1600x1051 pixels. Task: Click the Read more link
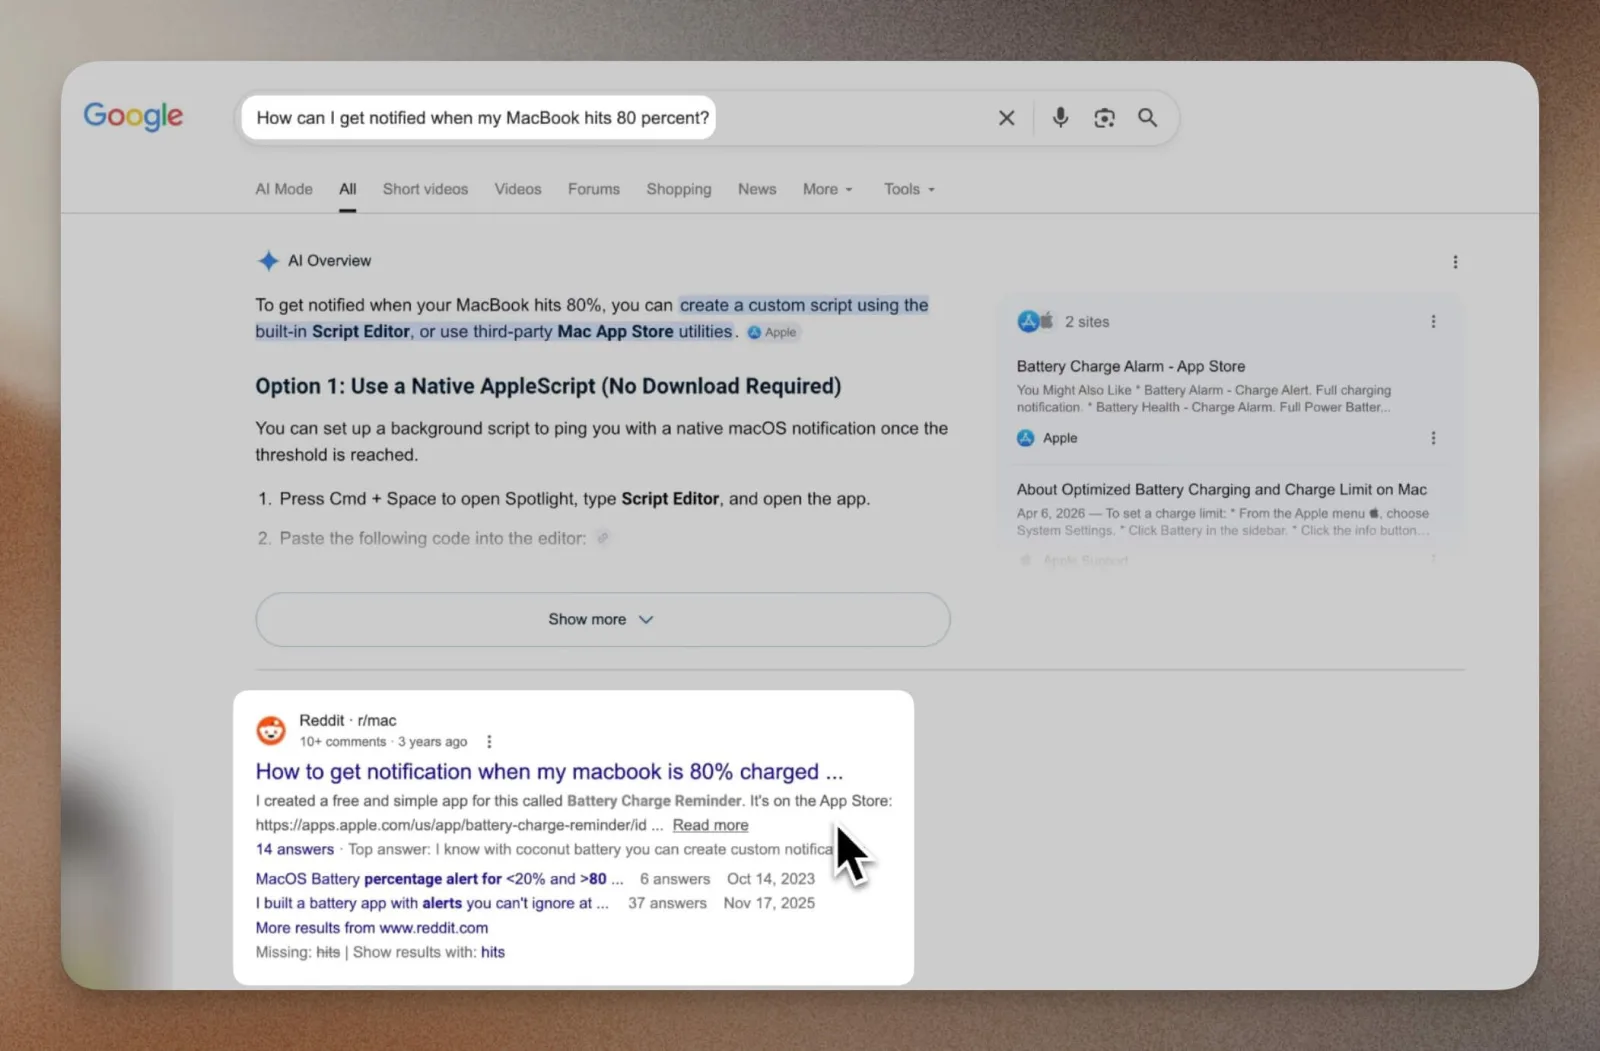click(710, 825)
